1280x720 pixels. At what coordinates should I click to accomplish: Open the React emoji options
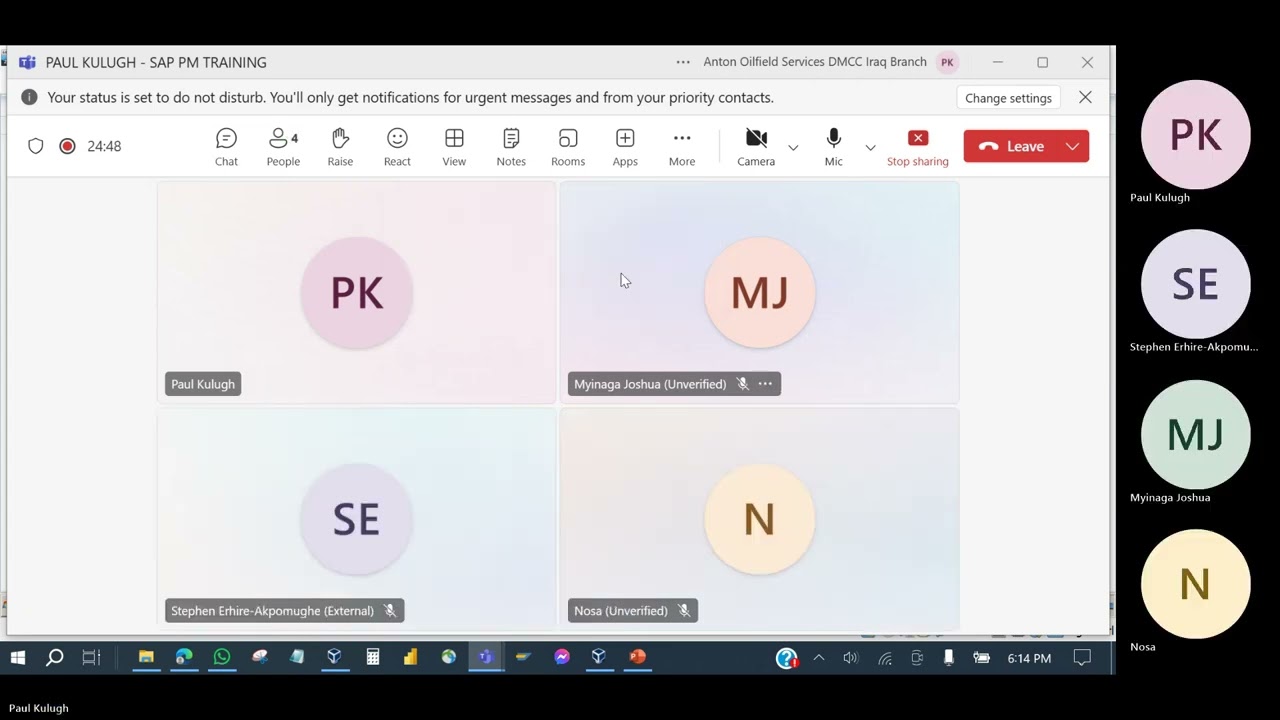397,147
